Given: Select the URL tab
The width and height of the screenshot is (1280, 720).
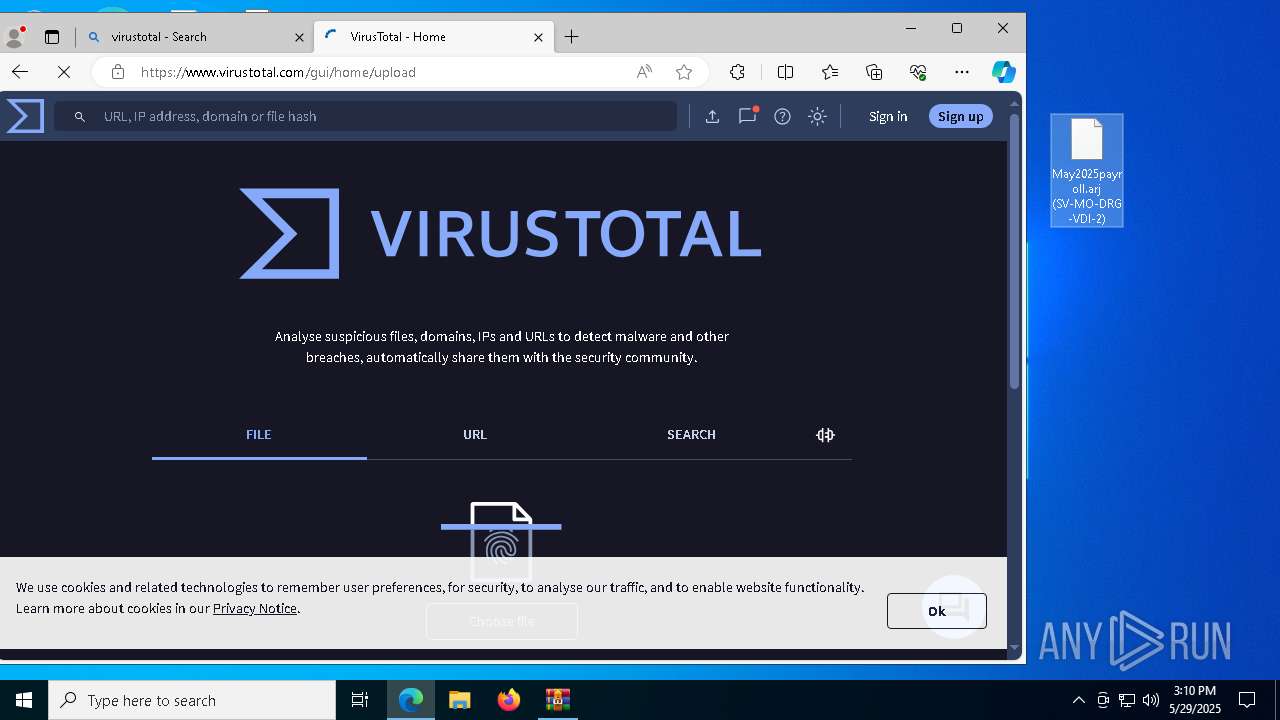Looking at the screenshot, I should pos(475,435).
